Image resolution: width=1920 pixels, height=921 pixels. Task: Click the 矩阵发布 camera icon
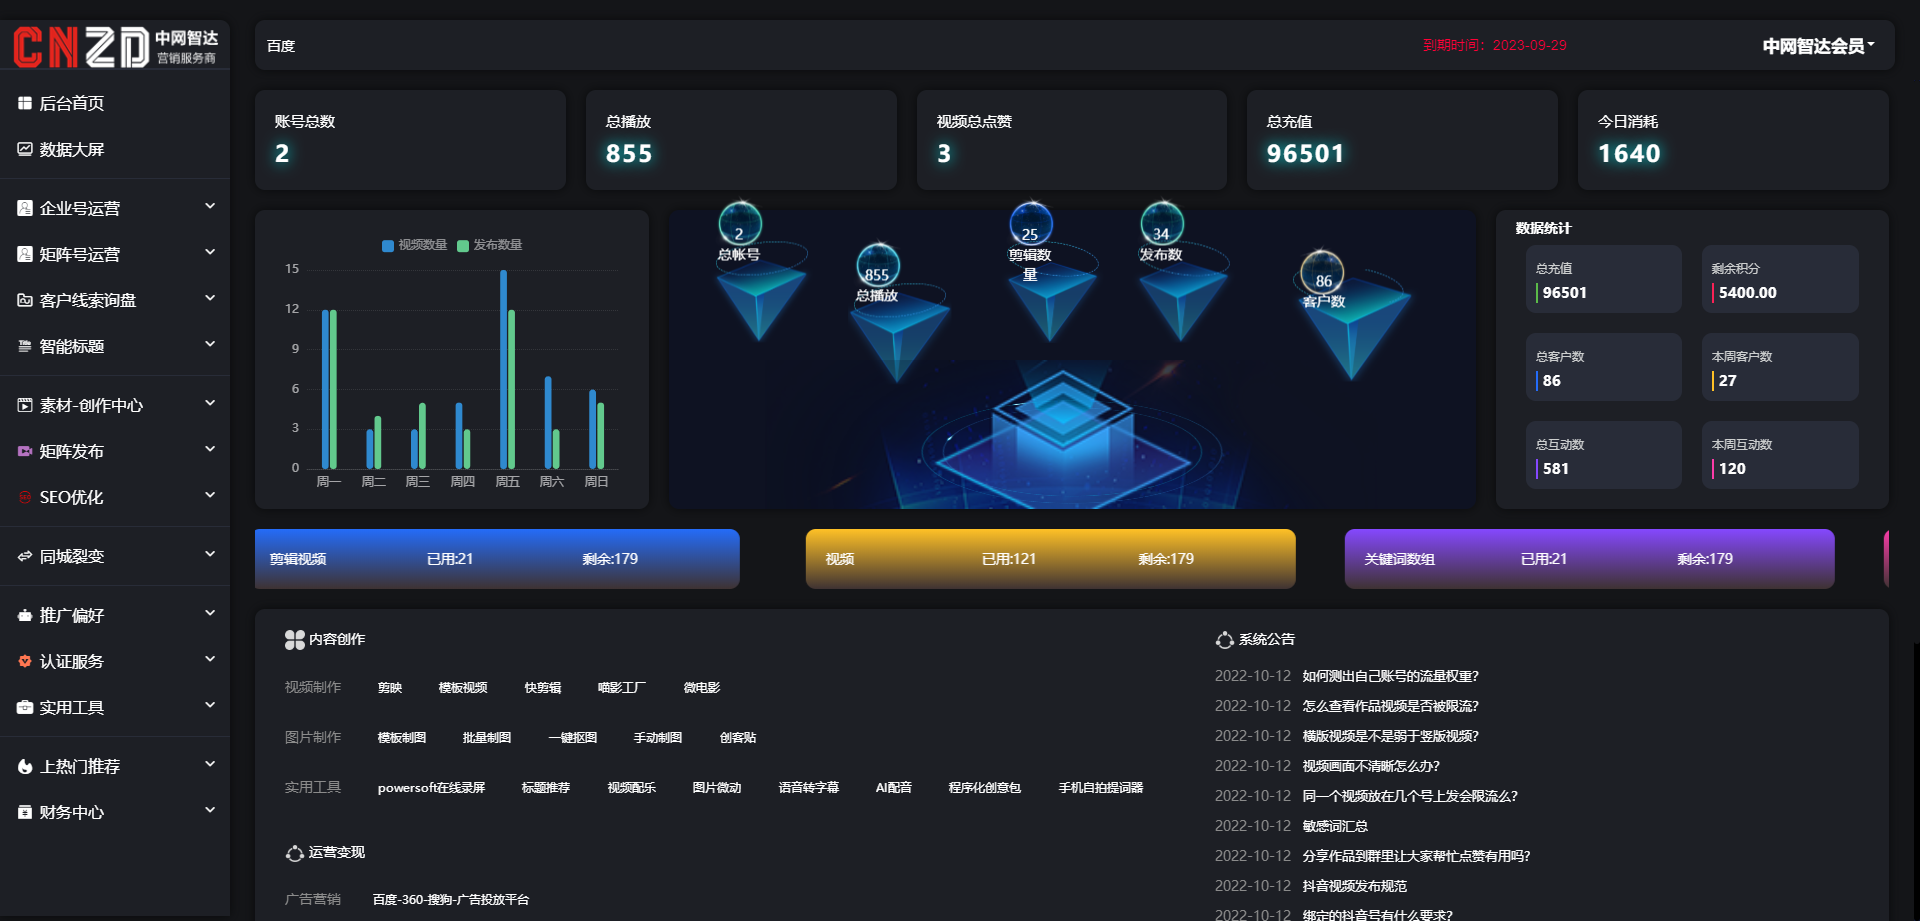pos(25,451)
